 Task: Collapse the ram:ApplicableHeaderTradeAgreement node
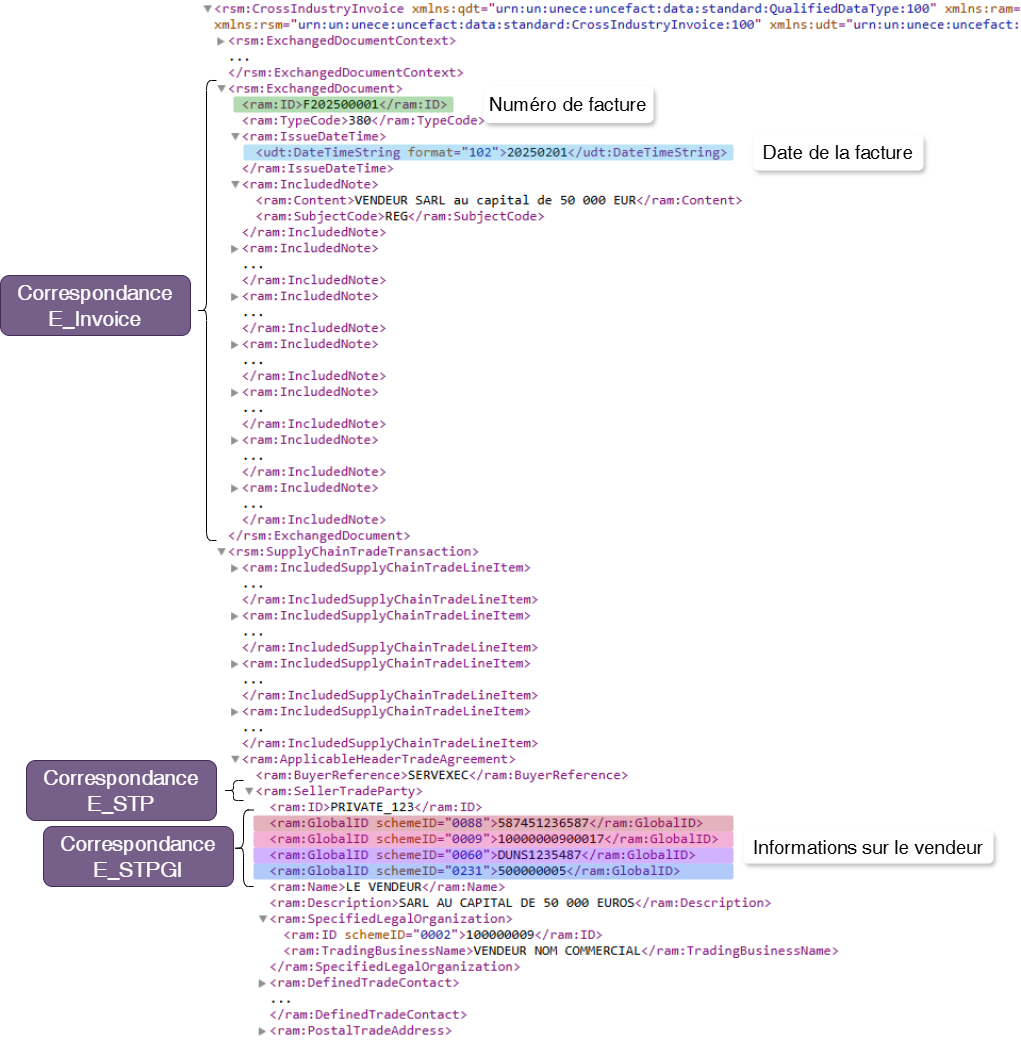235,760
